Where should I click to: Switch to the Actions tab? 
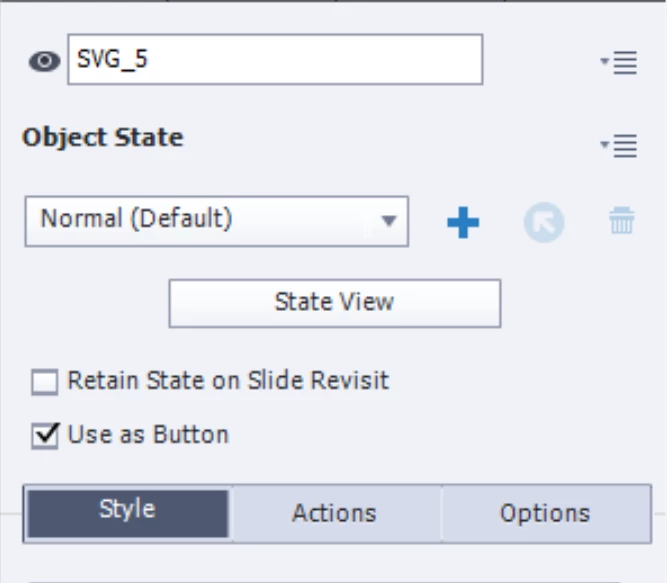pos(334,513)
